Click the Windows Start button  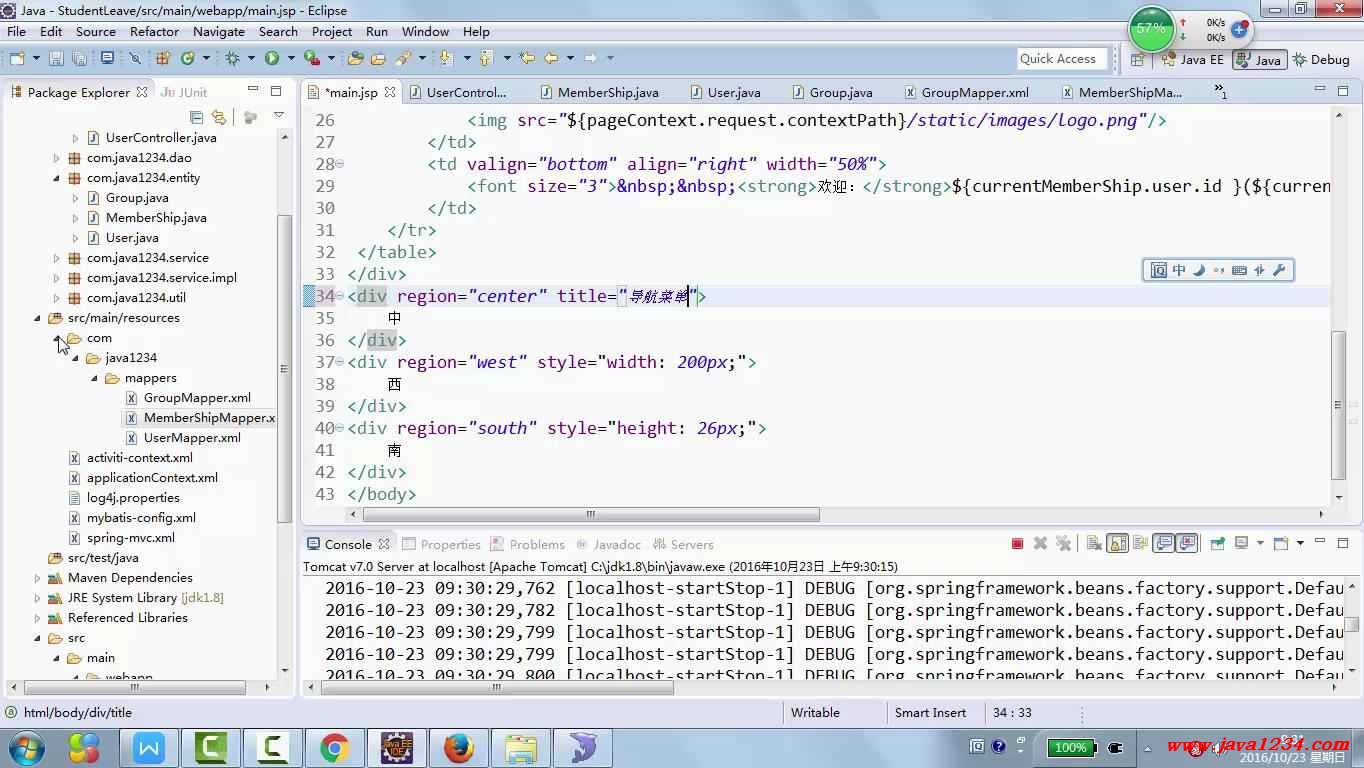tap(27, 748)
